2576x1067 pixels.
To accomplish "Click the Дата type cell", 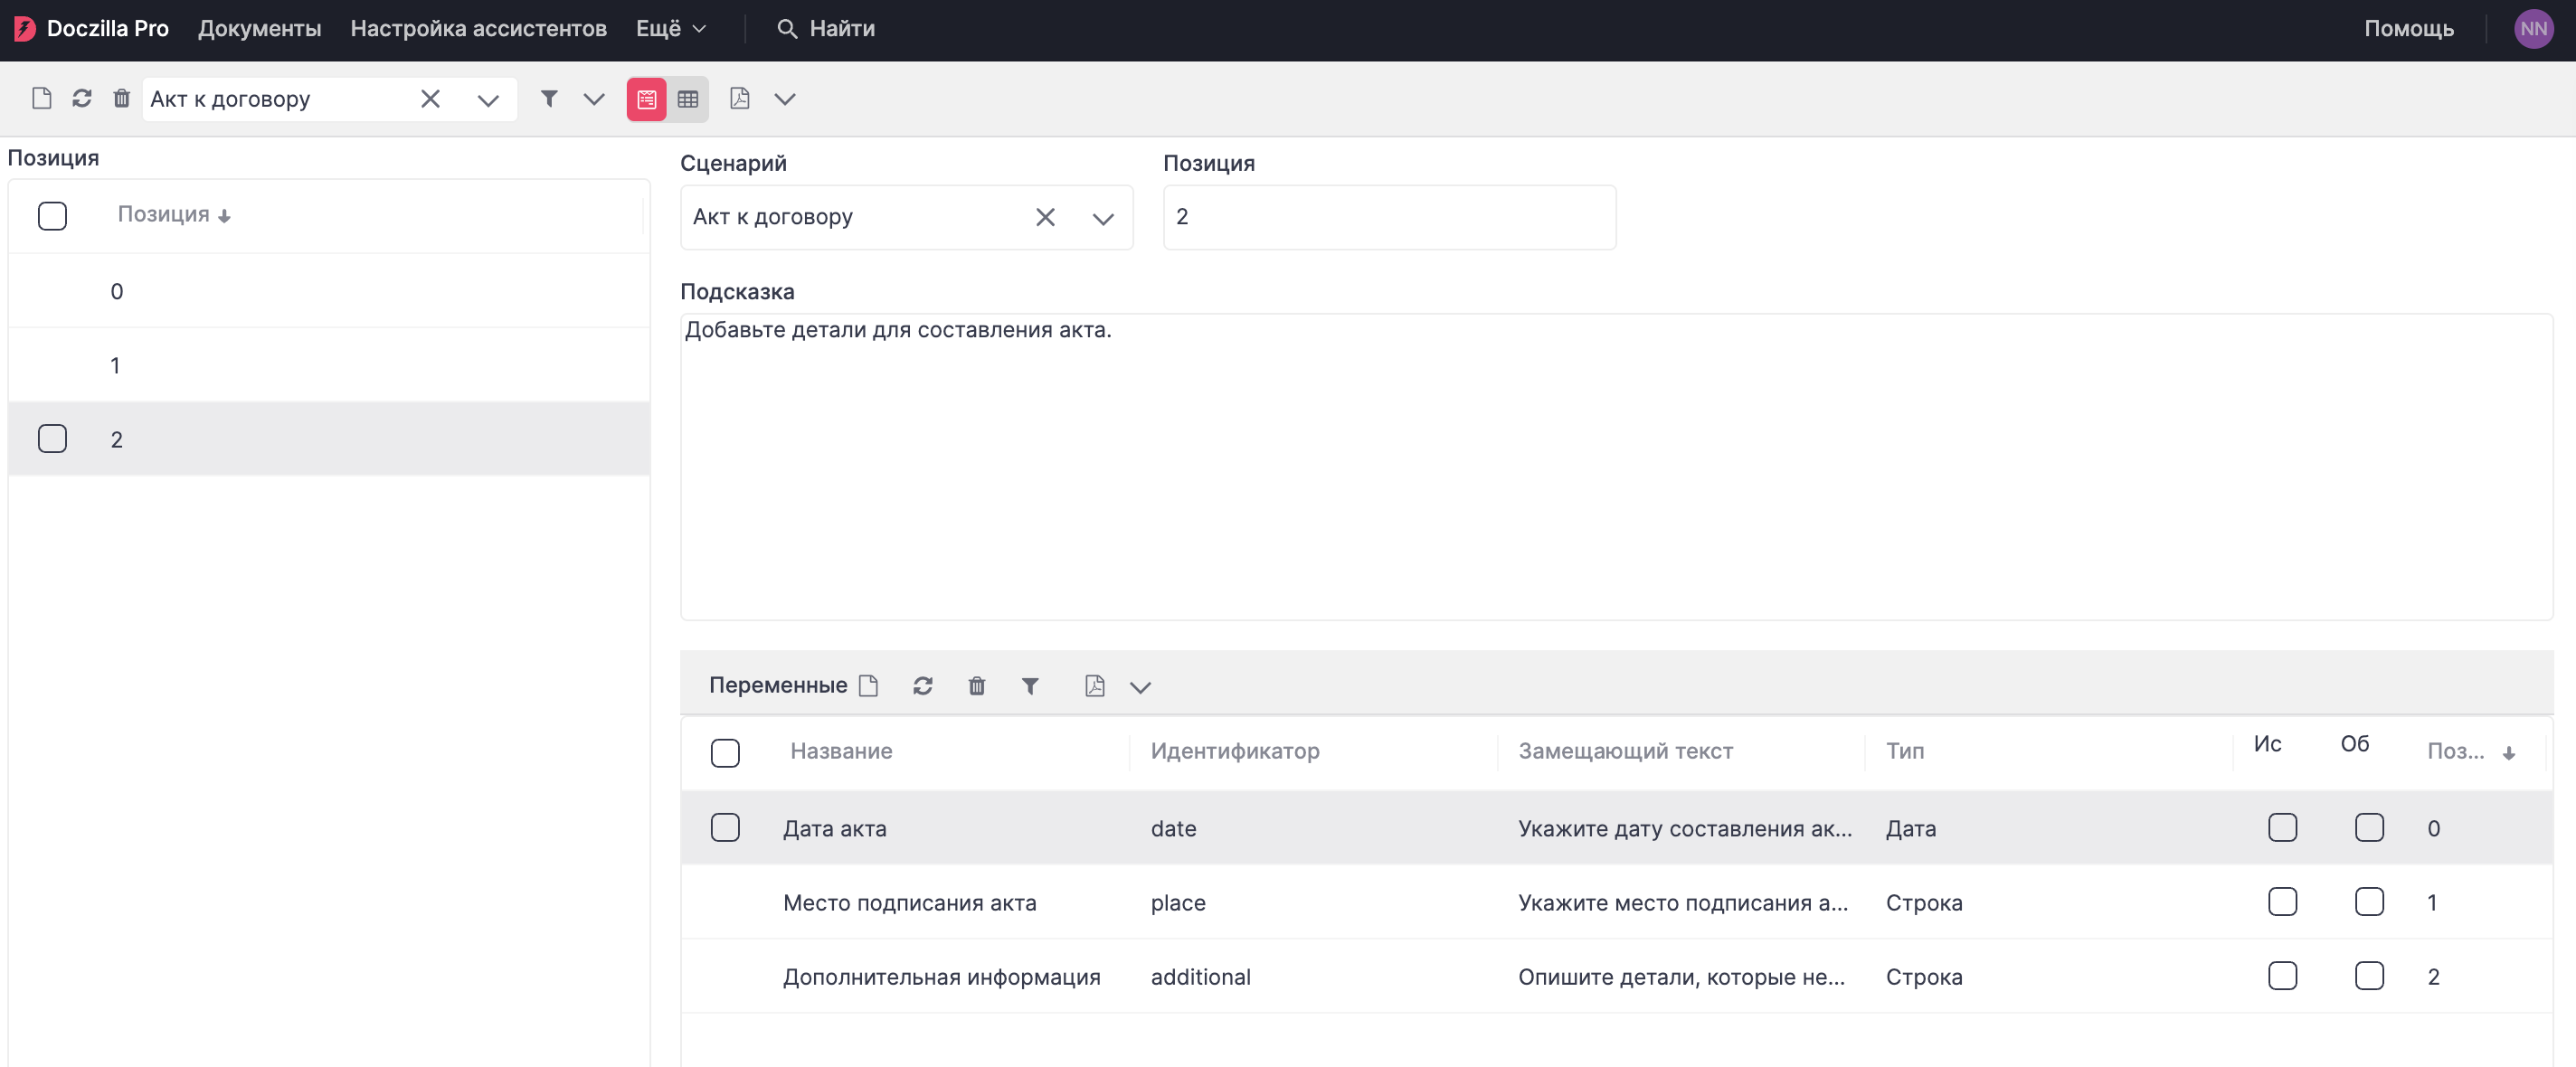I will (x=1911, y=829).
